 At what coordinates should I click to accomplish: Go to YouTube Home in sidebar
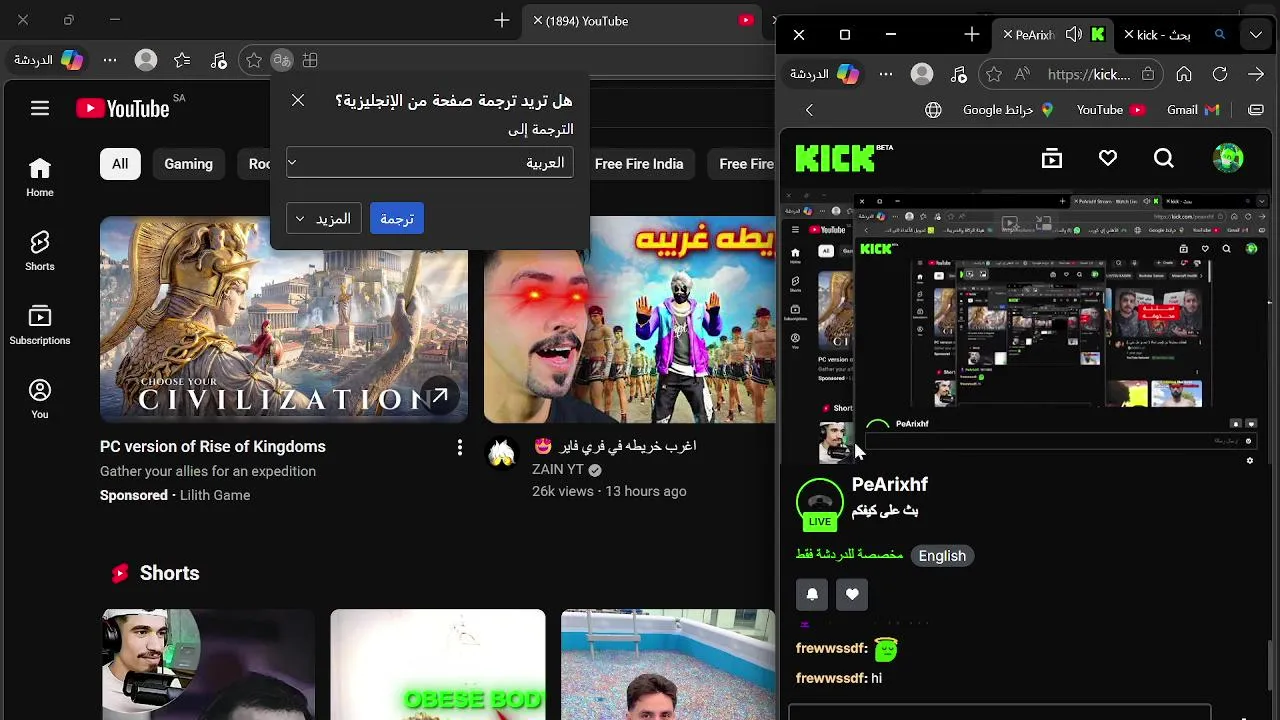pyautogui.click(x=40, y=177)
